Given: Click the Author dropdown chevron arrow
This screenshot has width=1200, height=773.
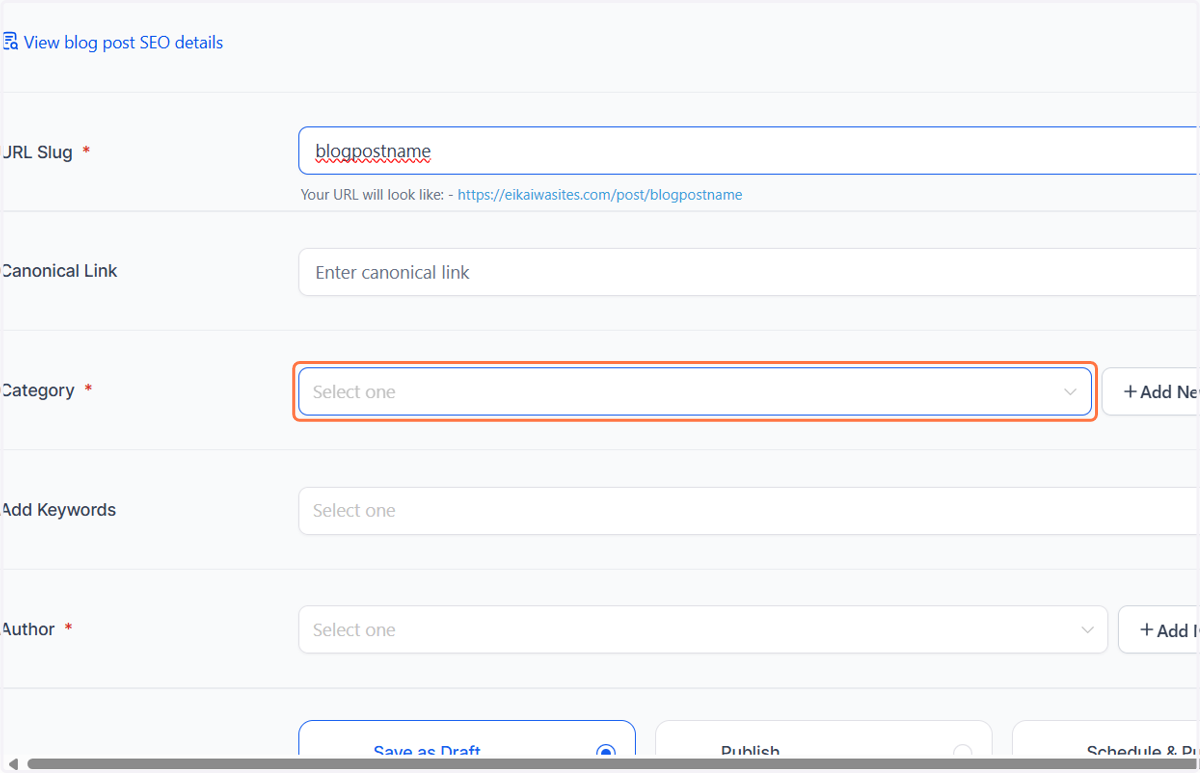Looking at the screenshot, I should (x=1087, y=630).
